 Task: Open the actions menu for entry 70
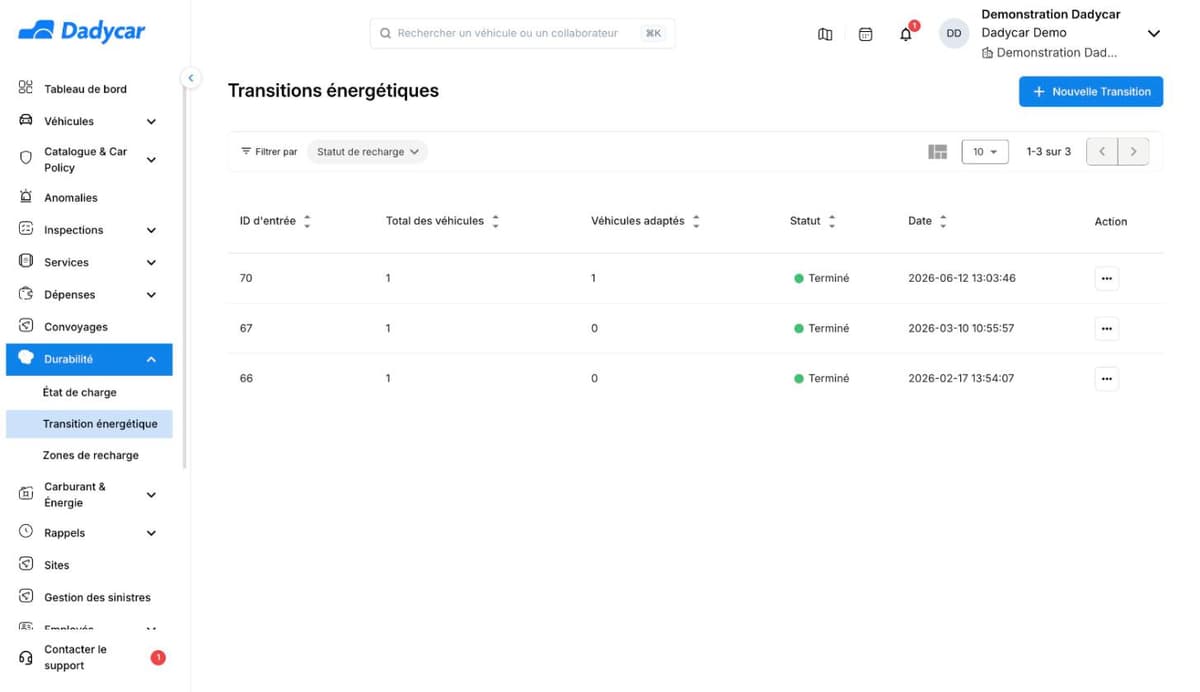coord(1106,278)
